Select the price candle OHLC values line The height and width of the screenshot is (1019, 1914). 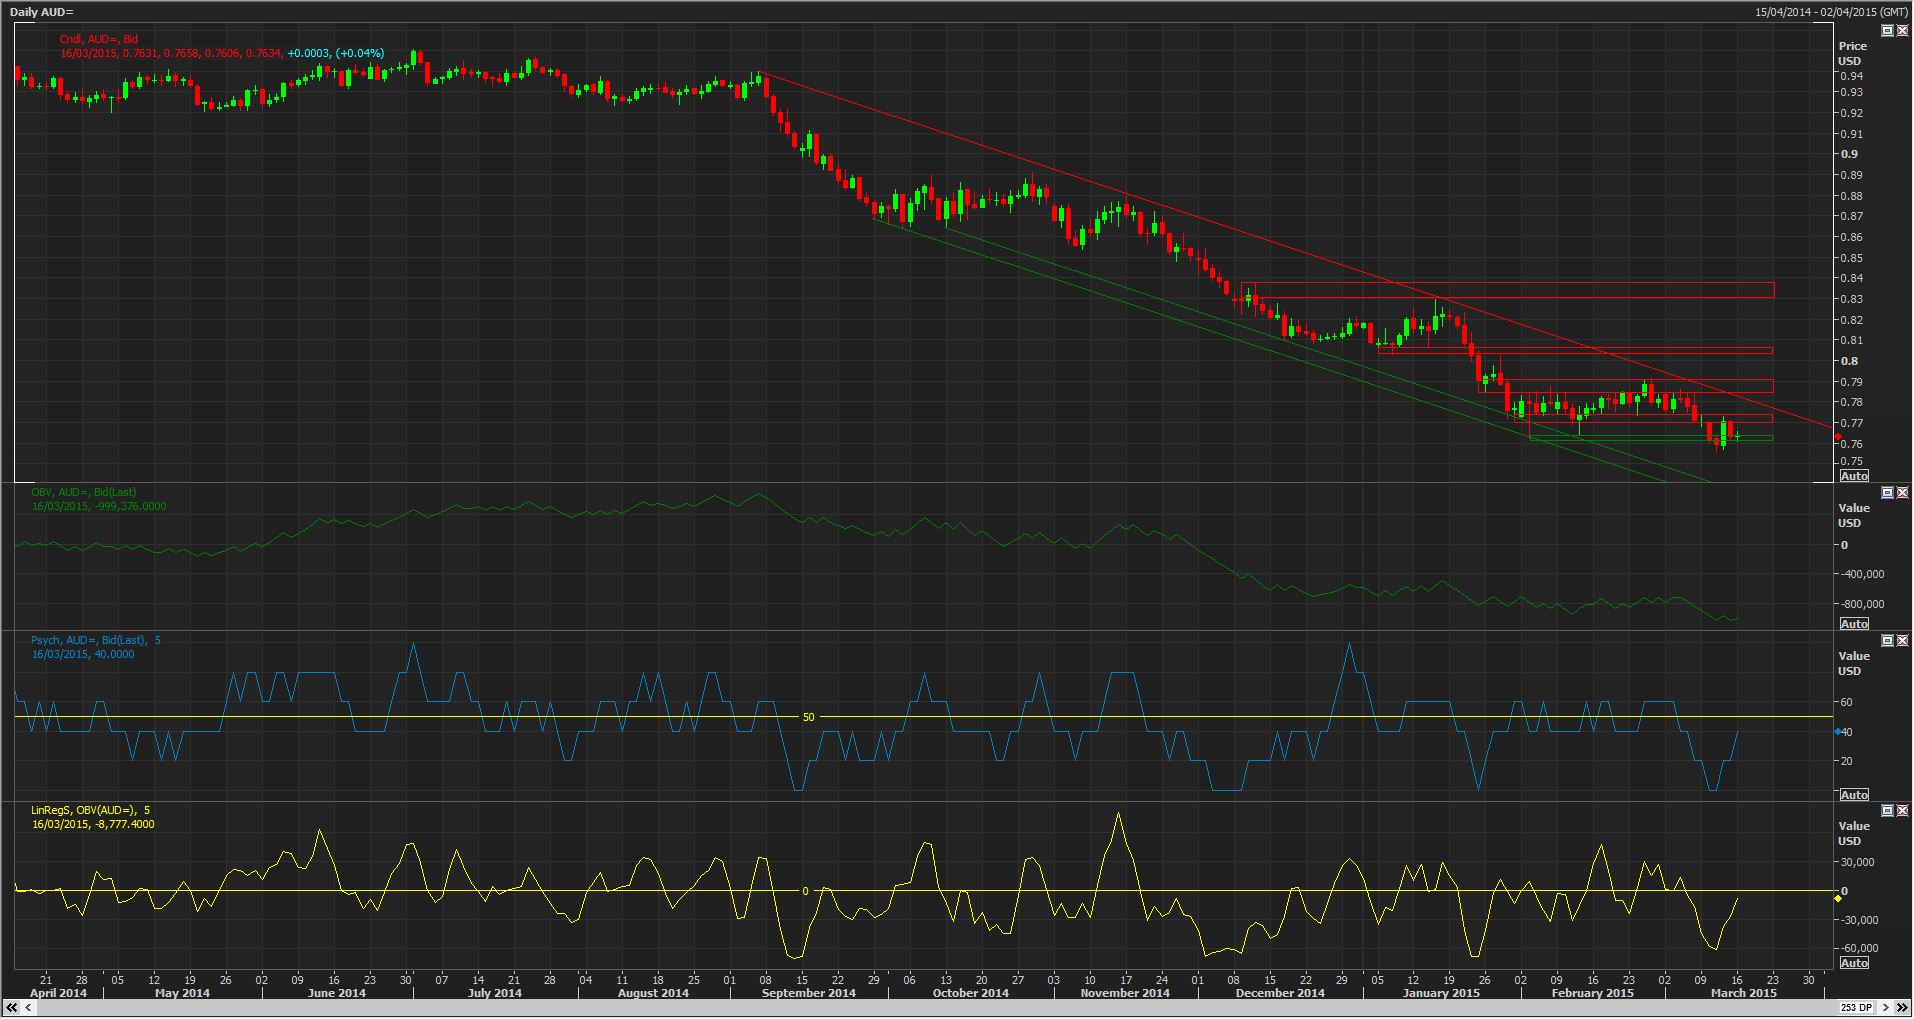pos(222,53)
